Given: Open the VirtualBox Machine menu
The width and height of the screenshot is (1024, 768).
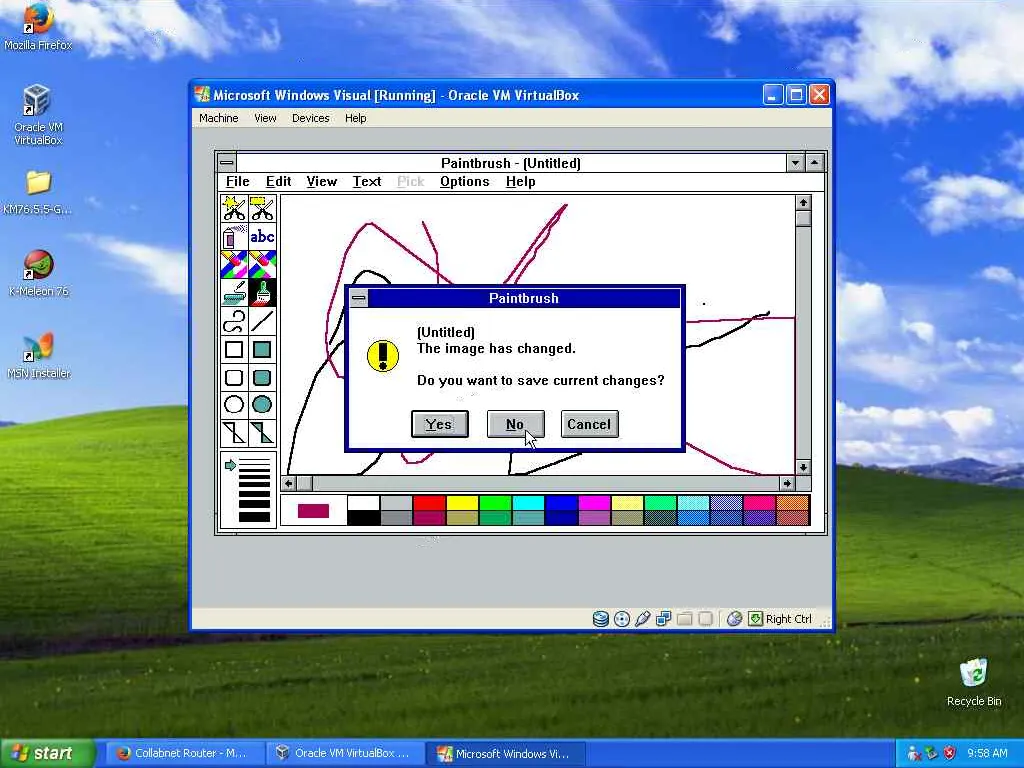Looking at the screenshot, I should pyautogui.click(x=219, y=118).
